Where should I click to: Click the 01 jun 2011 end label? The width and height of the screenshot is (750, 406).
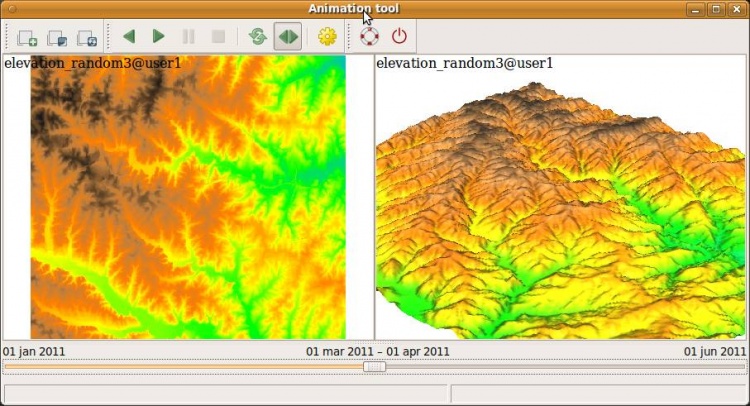(x=714, y=352)
